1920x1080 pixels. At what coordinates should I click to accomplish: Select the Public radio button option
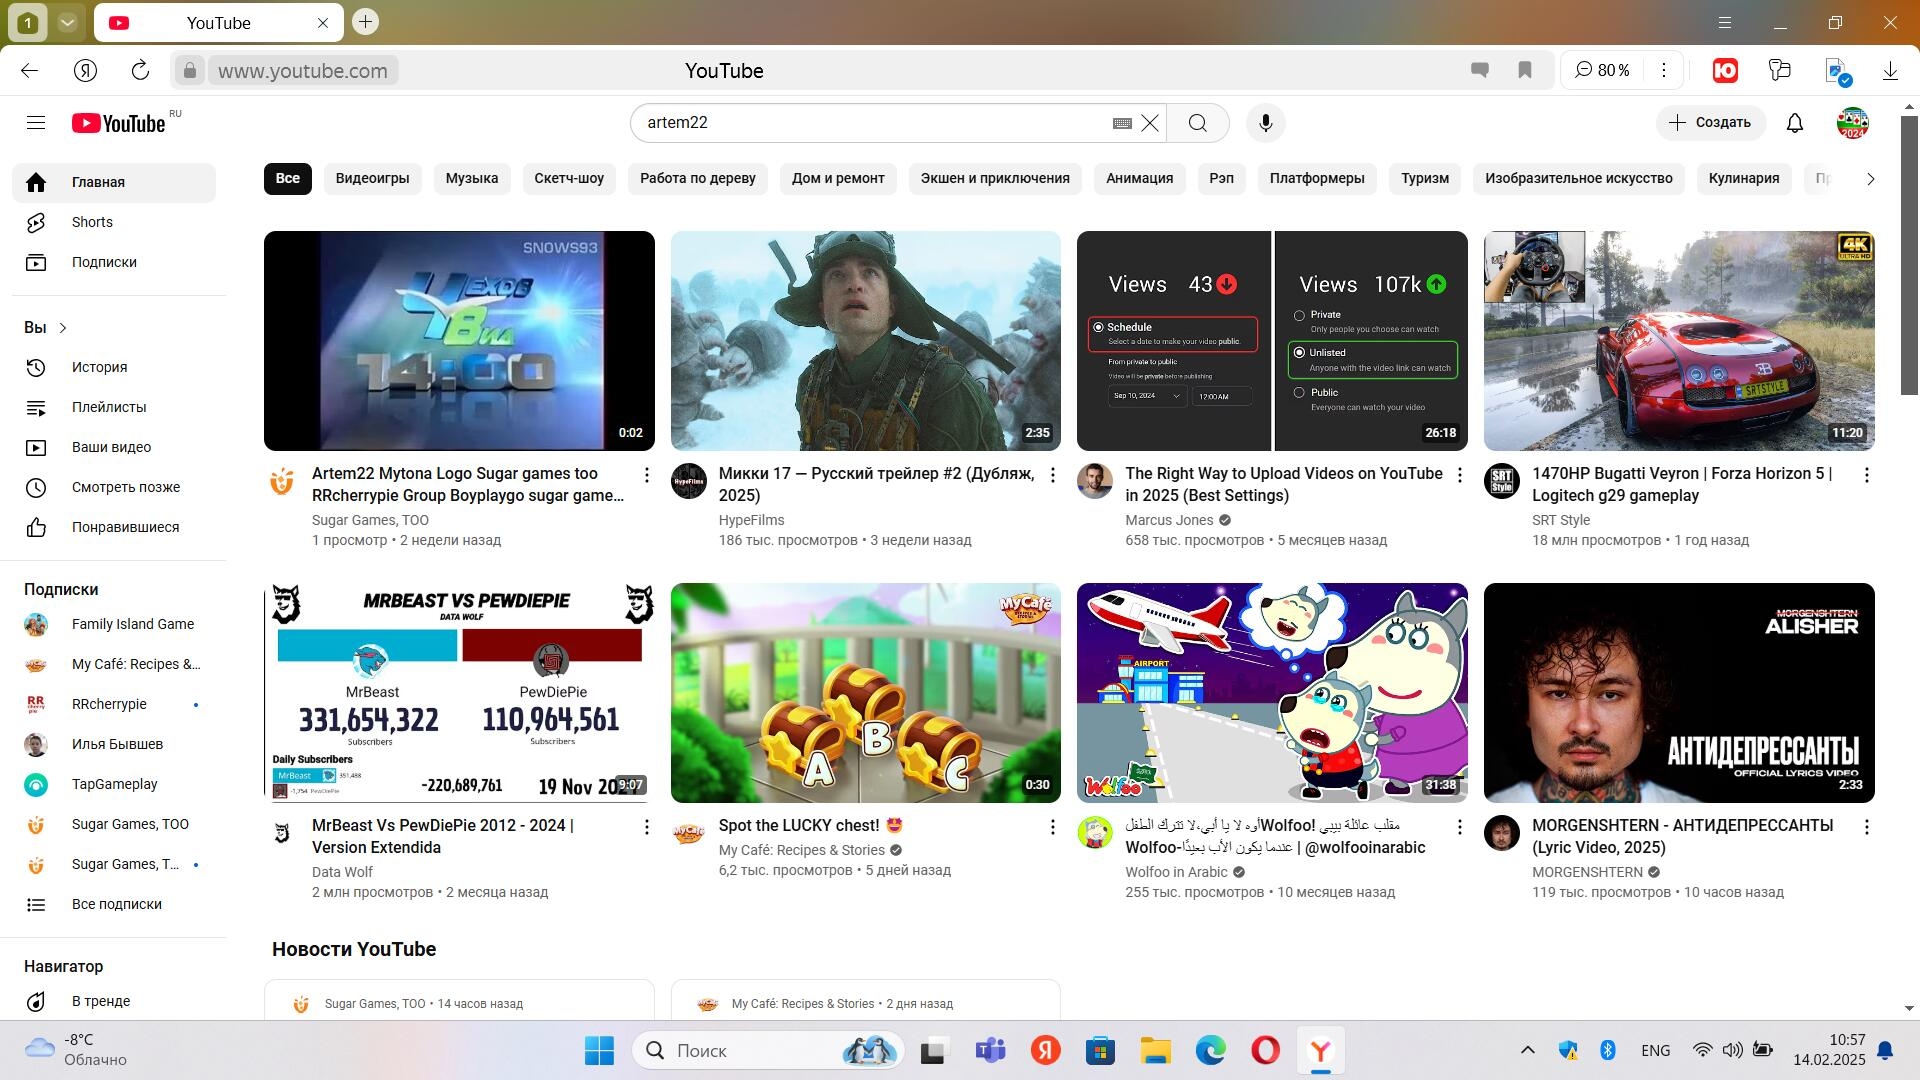tap(1300, 392)
